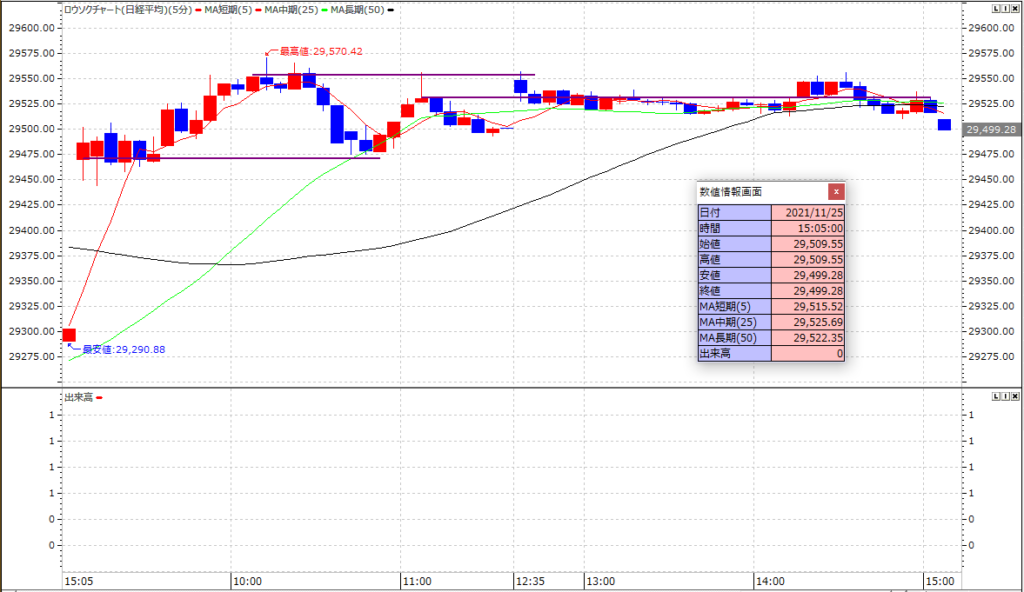Click the black legend marker after MA長期(50)
1024x592 pixels.
[391, 10]
